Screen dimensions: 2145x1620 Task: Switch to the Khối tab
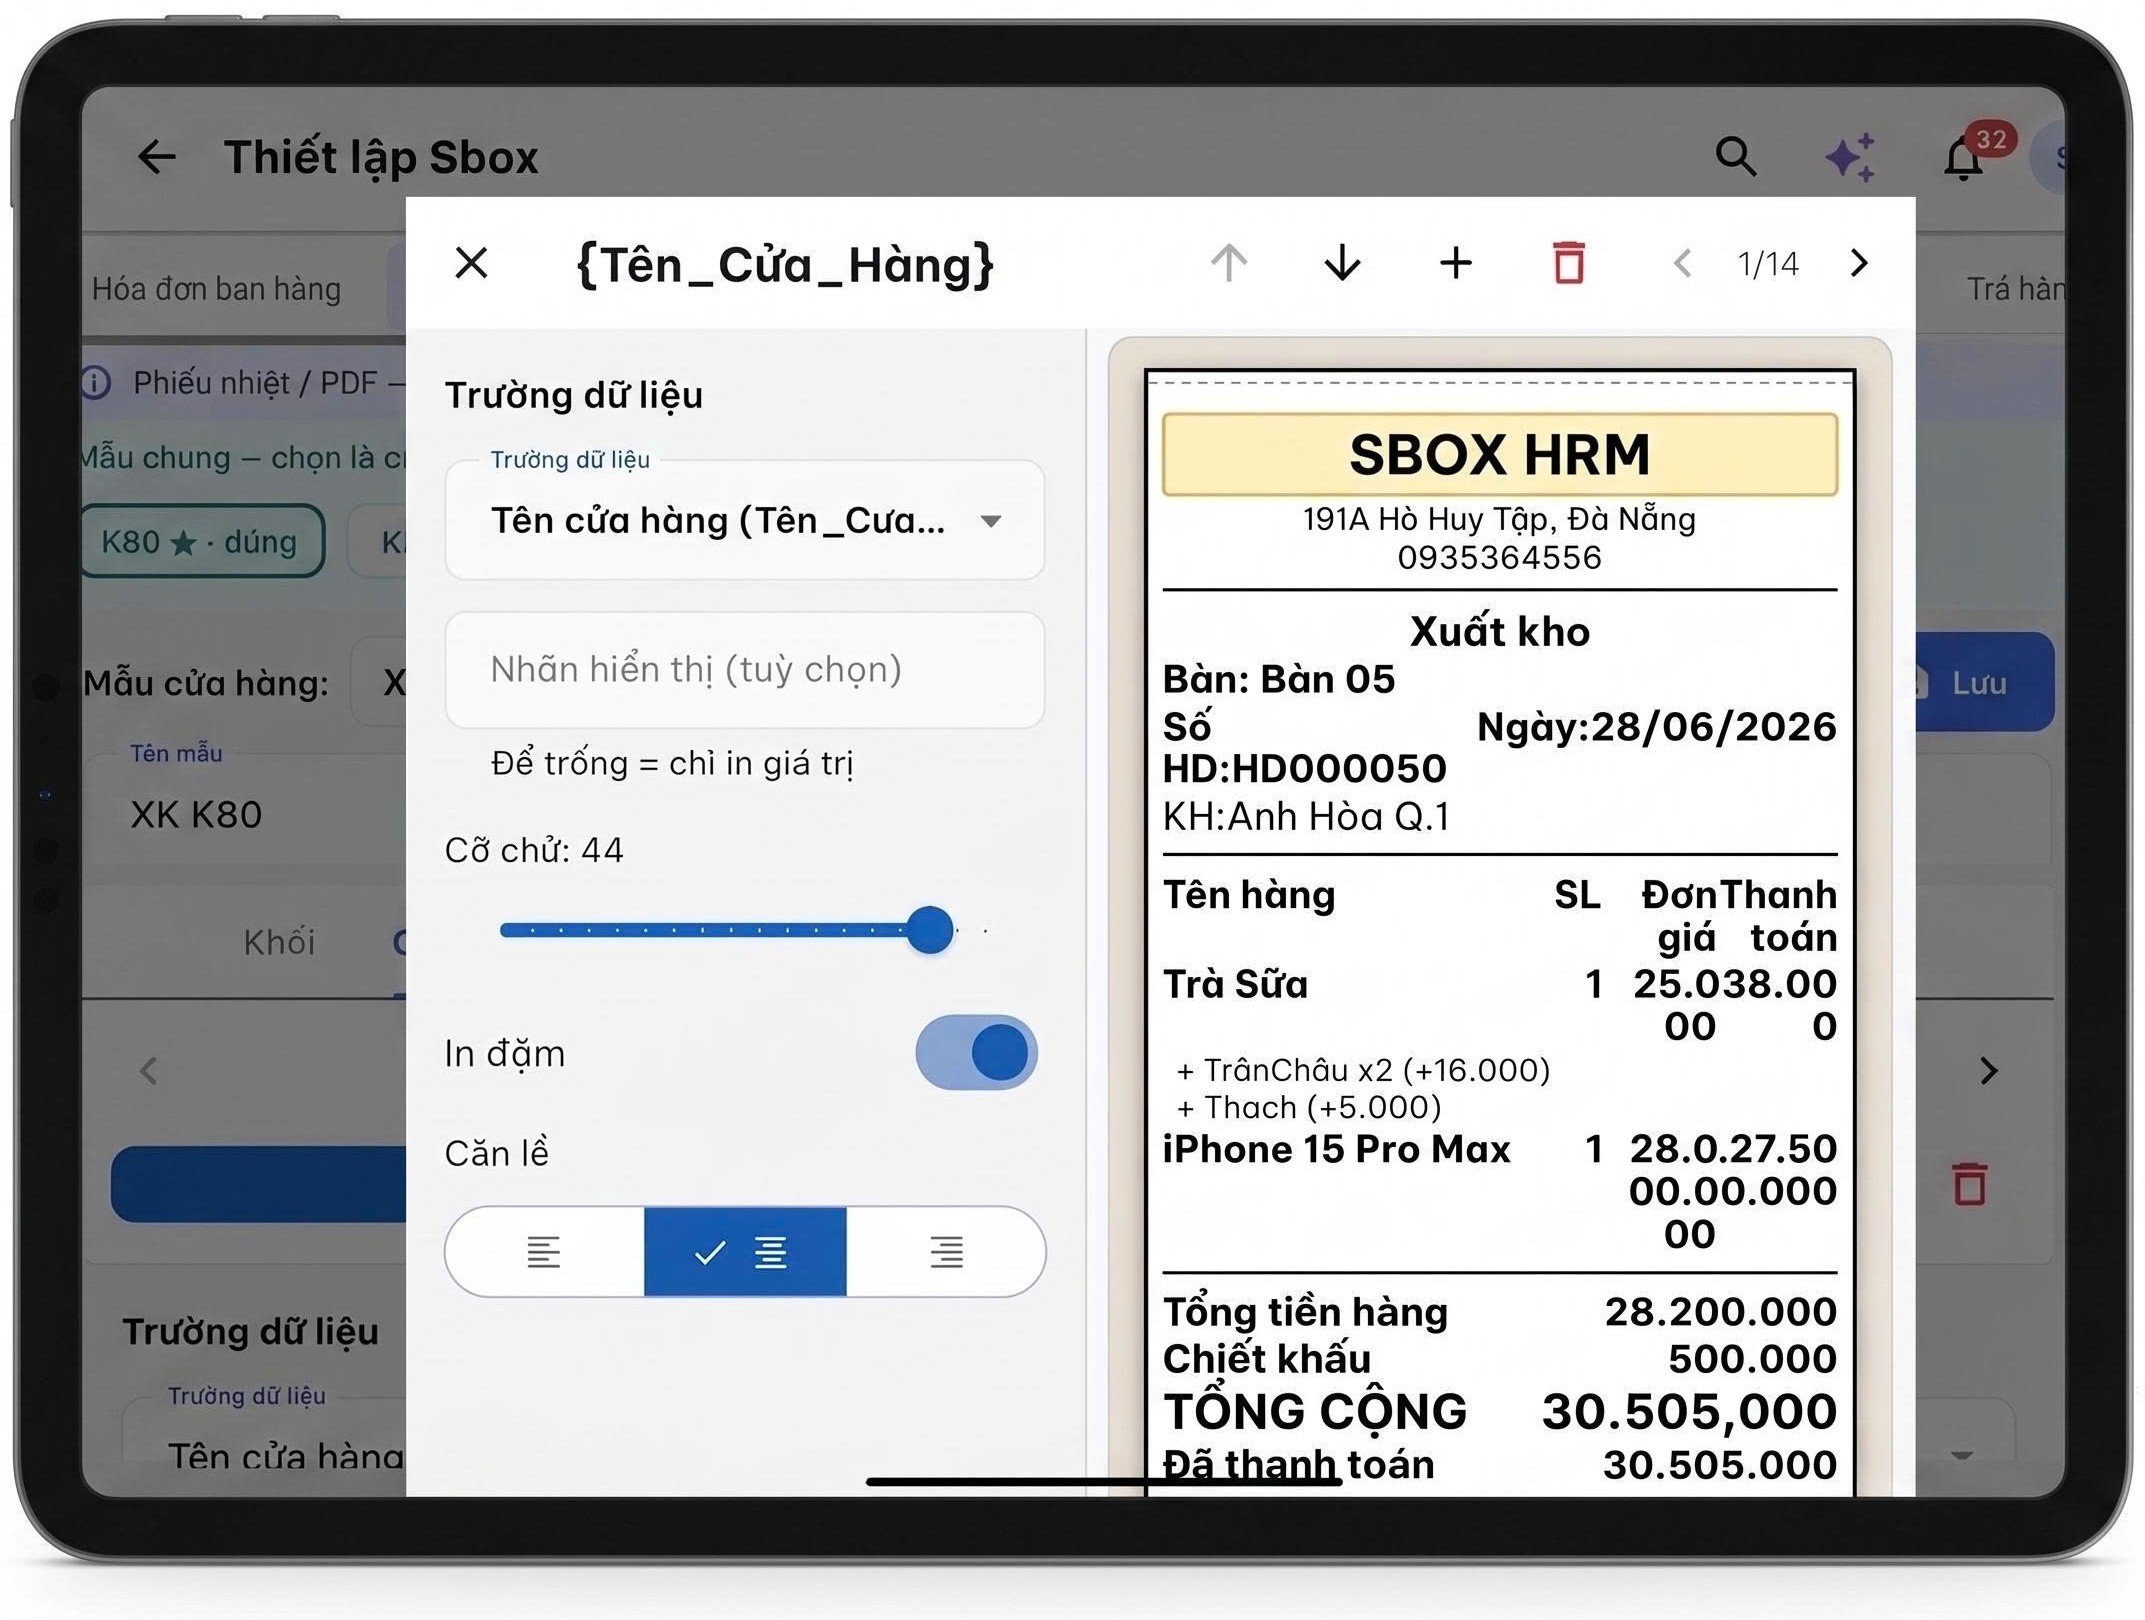tap(279, 941)
